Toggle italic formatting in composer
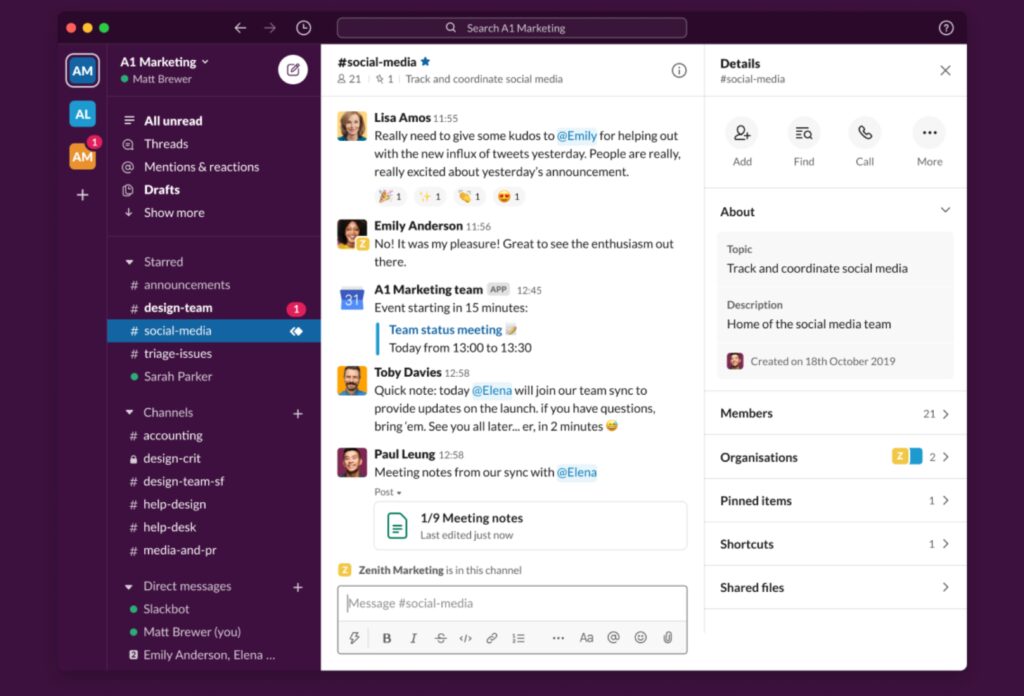Screen dimensions: 1024x696 pyautogui.click(x=413, y=638)
